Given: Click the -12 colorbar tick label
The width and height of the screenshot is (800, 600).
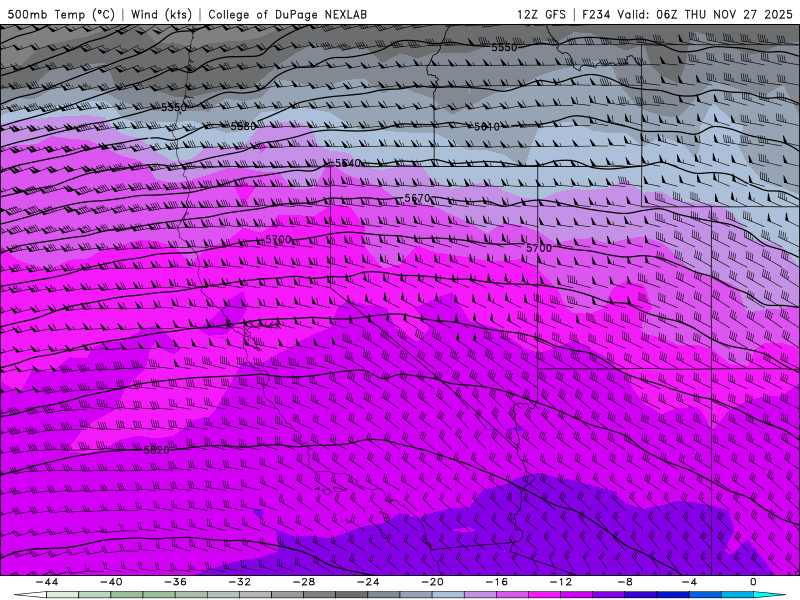Looking at the screenshot, I should pyautogui.click(x=561, y=582).
